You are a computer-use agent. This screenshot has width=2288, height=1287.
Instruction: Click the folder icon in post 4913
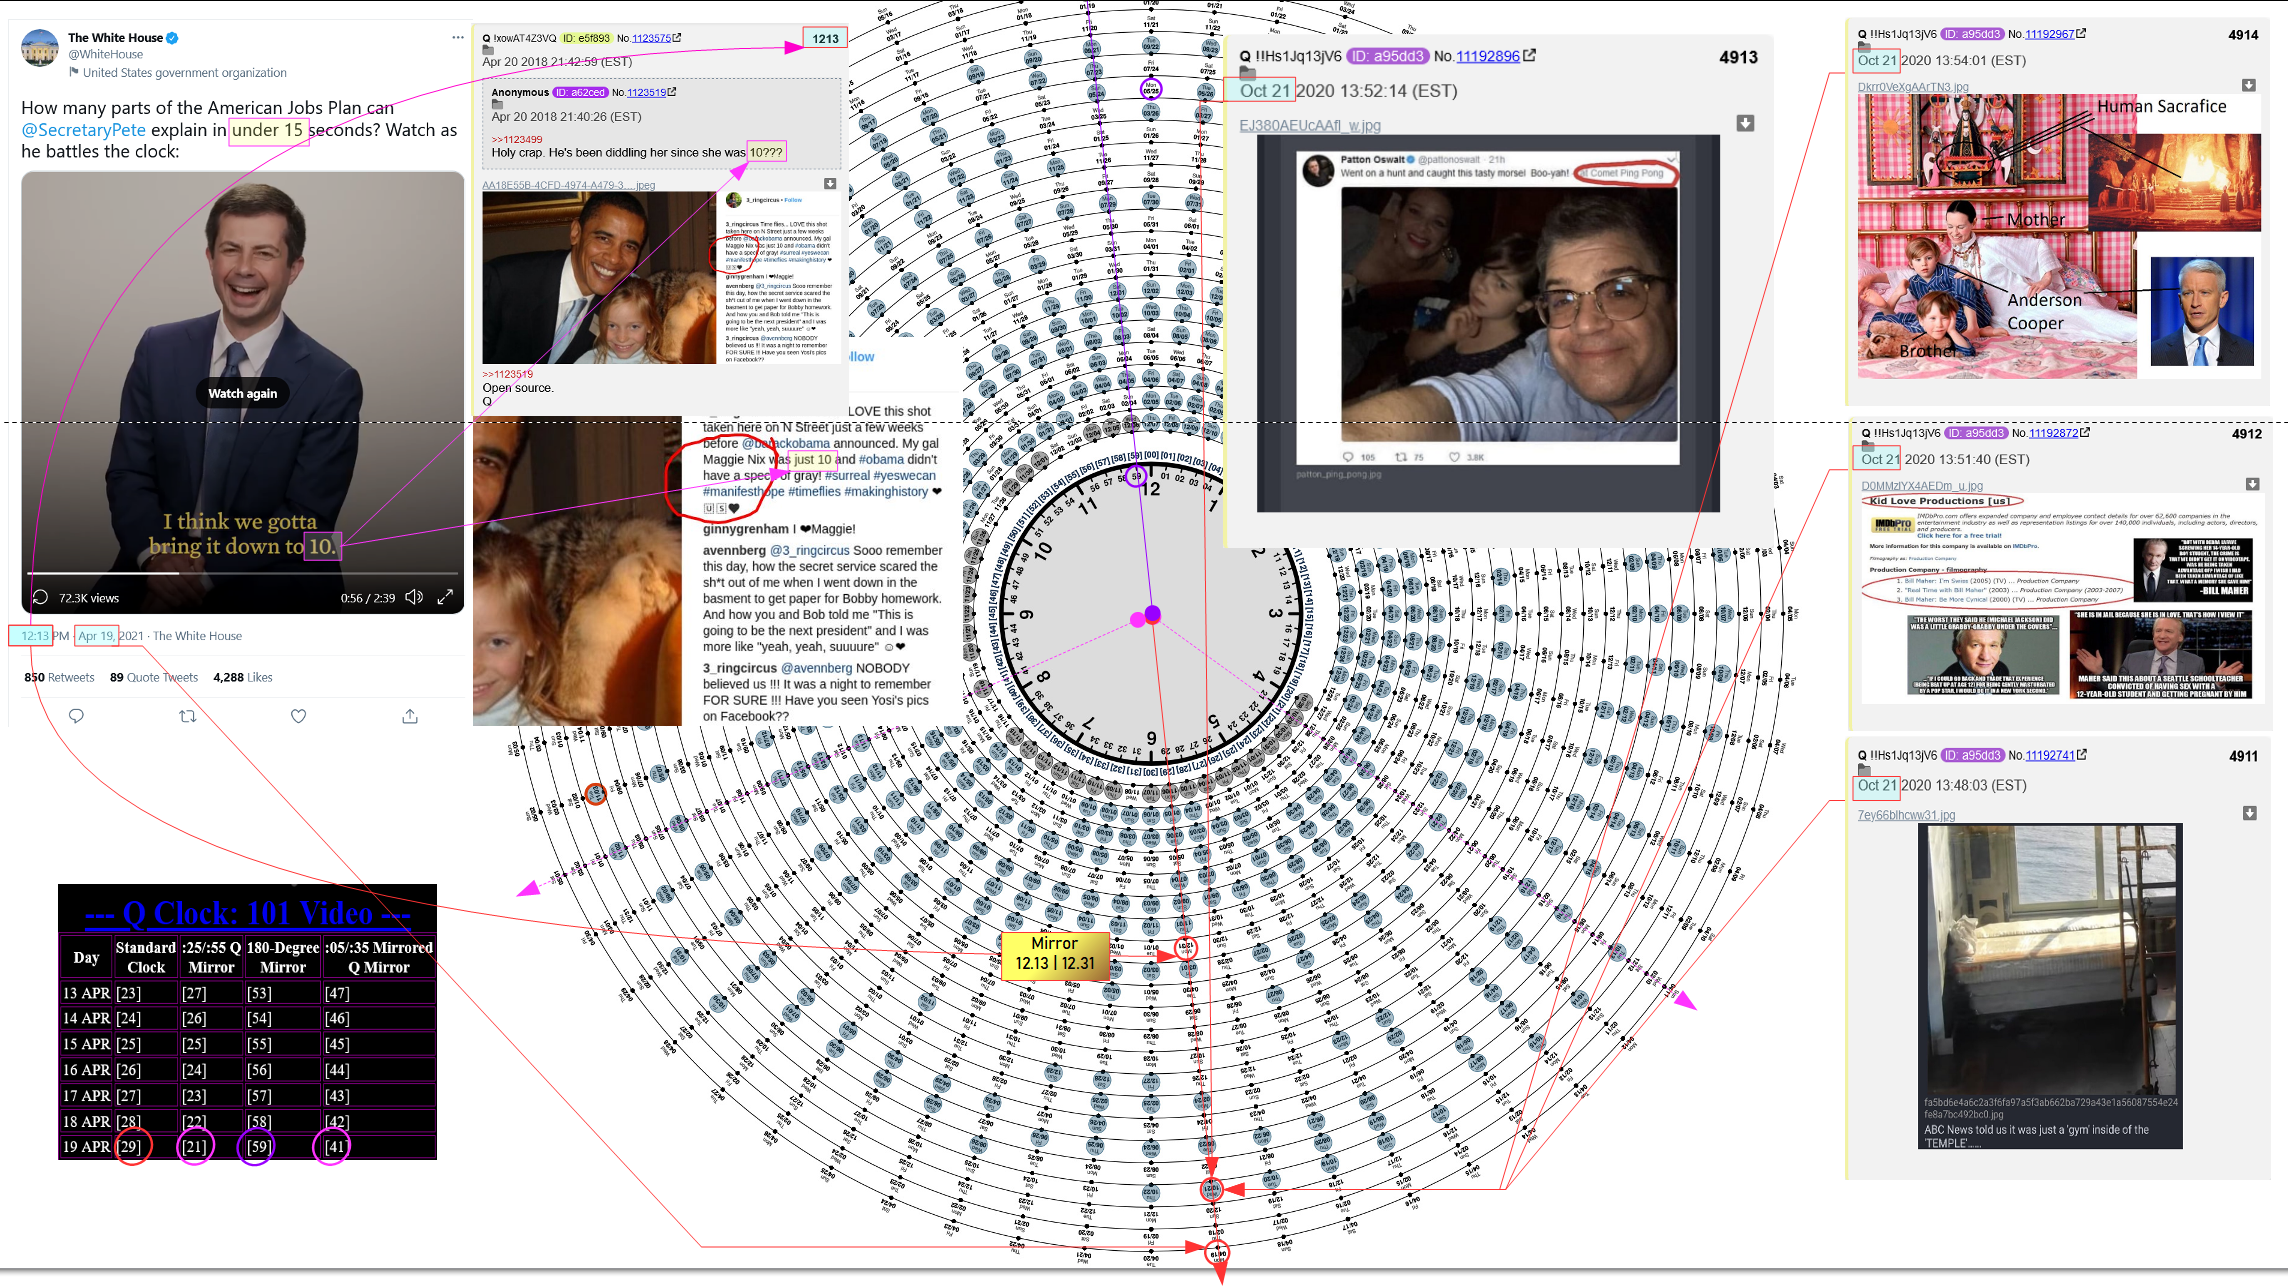(1247, 73)
